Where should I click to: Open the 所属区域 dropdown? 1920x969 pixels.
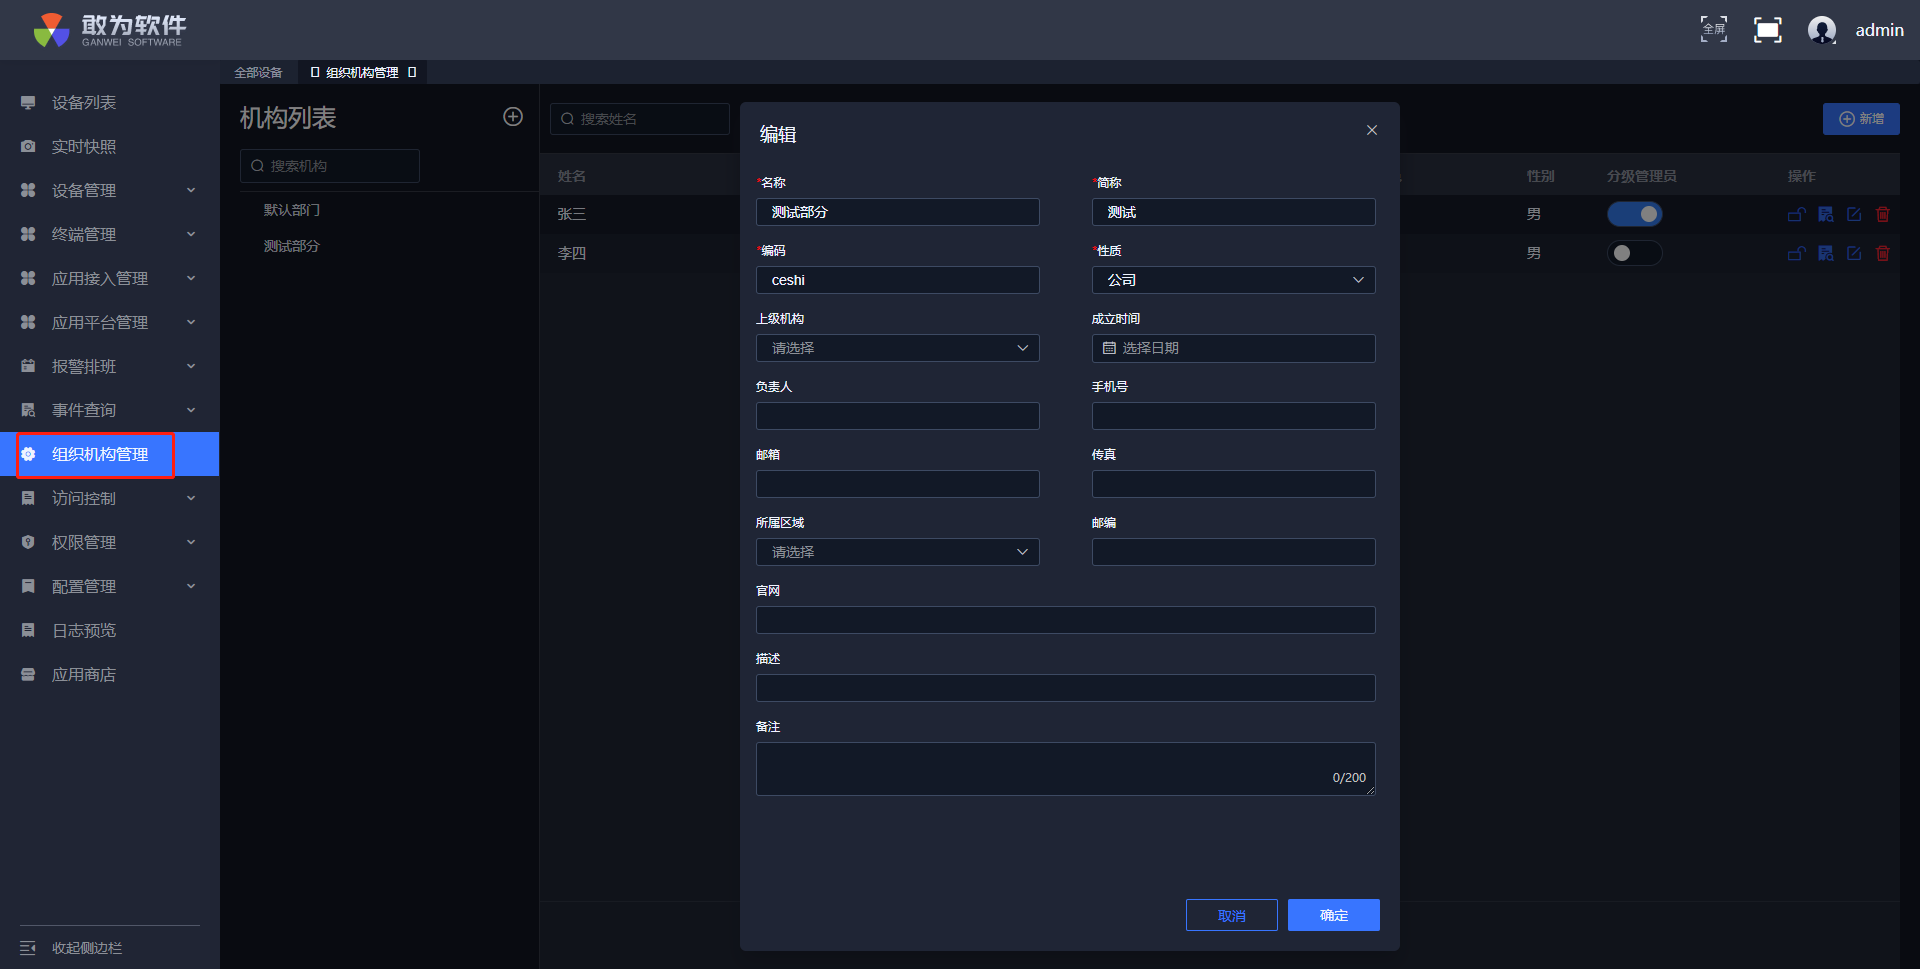pyautogui.click(x=897, y=552)
